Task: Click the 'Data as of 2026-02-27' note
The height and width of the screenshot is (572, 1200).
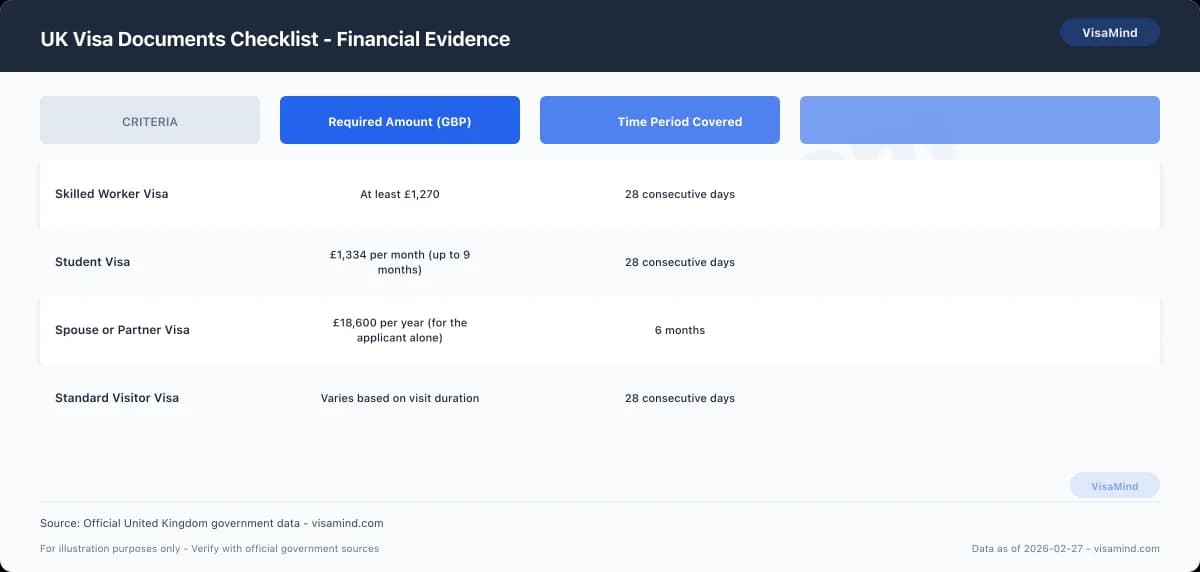Action: click(x=1066, y=548)
